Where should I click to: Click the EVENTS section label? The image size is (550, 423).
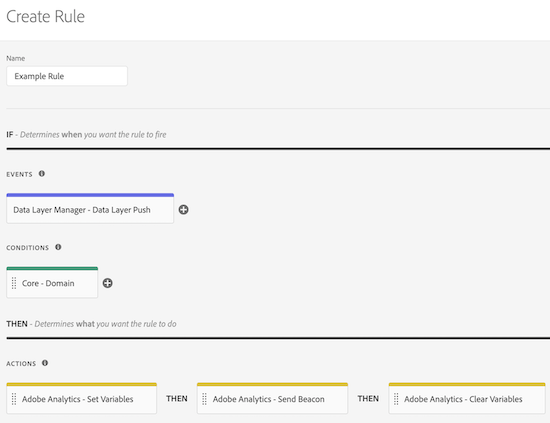click(19, 174)
